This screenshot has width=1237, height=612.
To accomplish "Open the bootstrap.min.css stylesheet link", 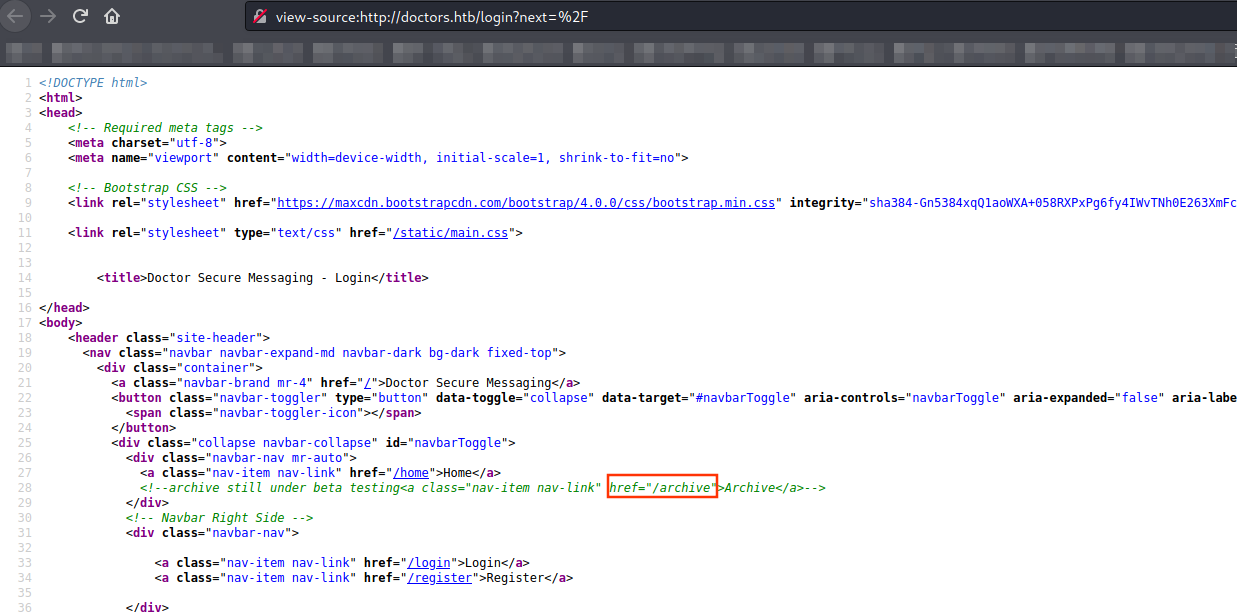I will pos(526,203).
